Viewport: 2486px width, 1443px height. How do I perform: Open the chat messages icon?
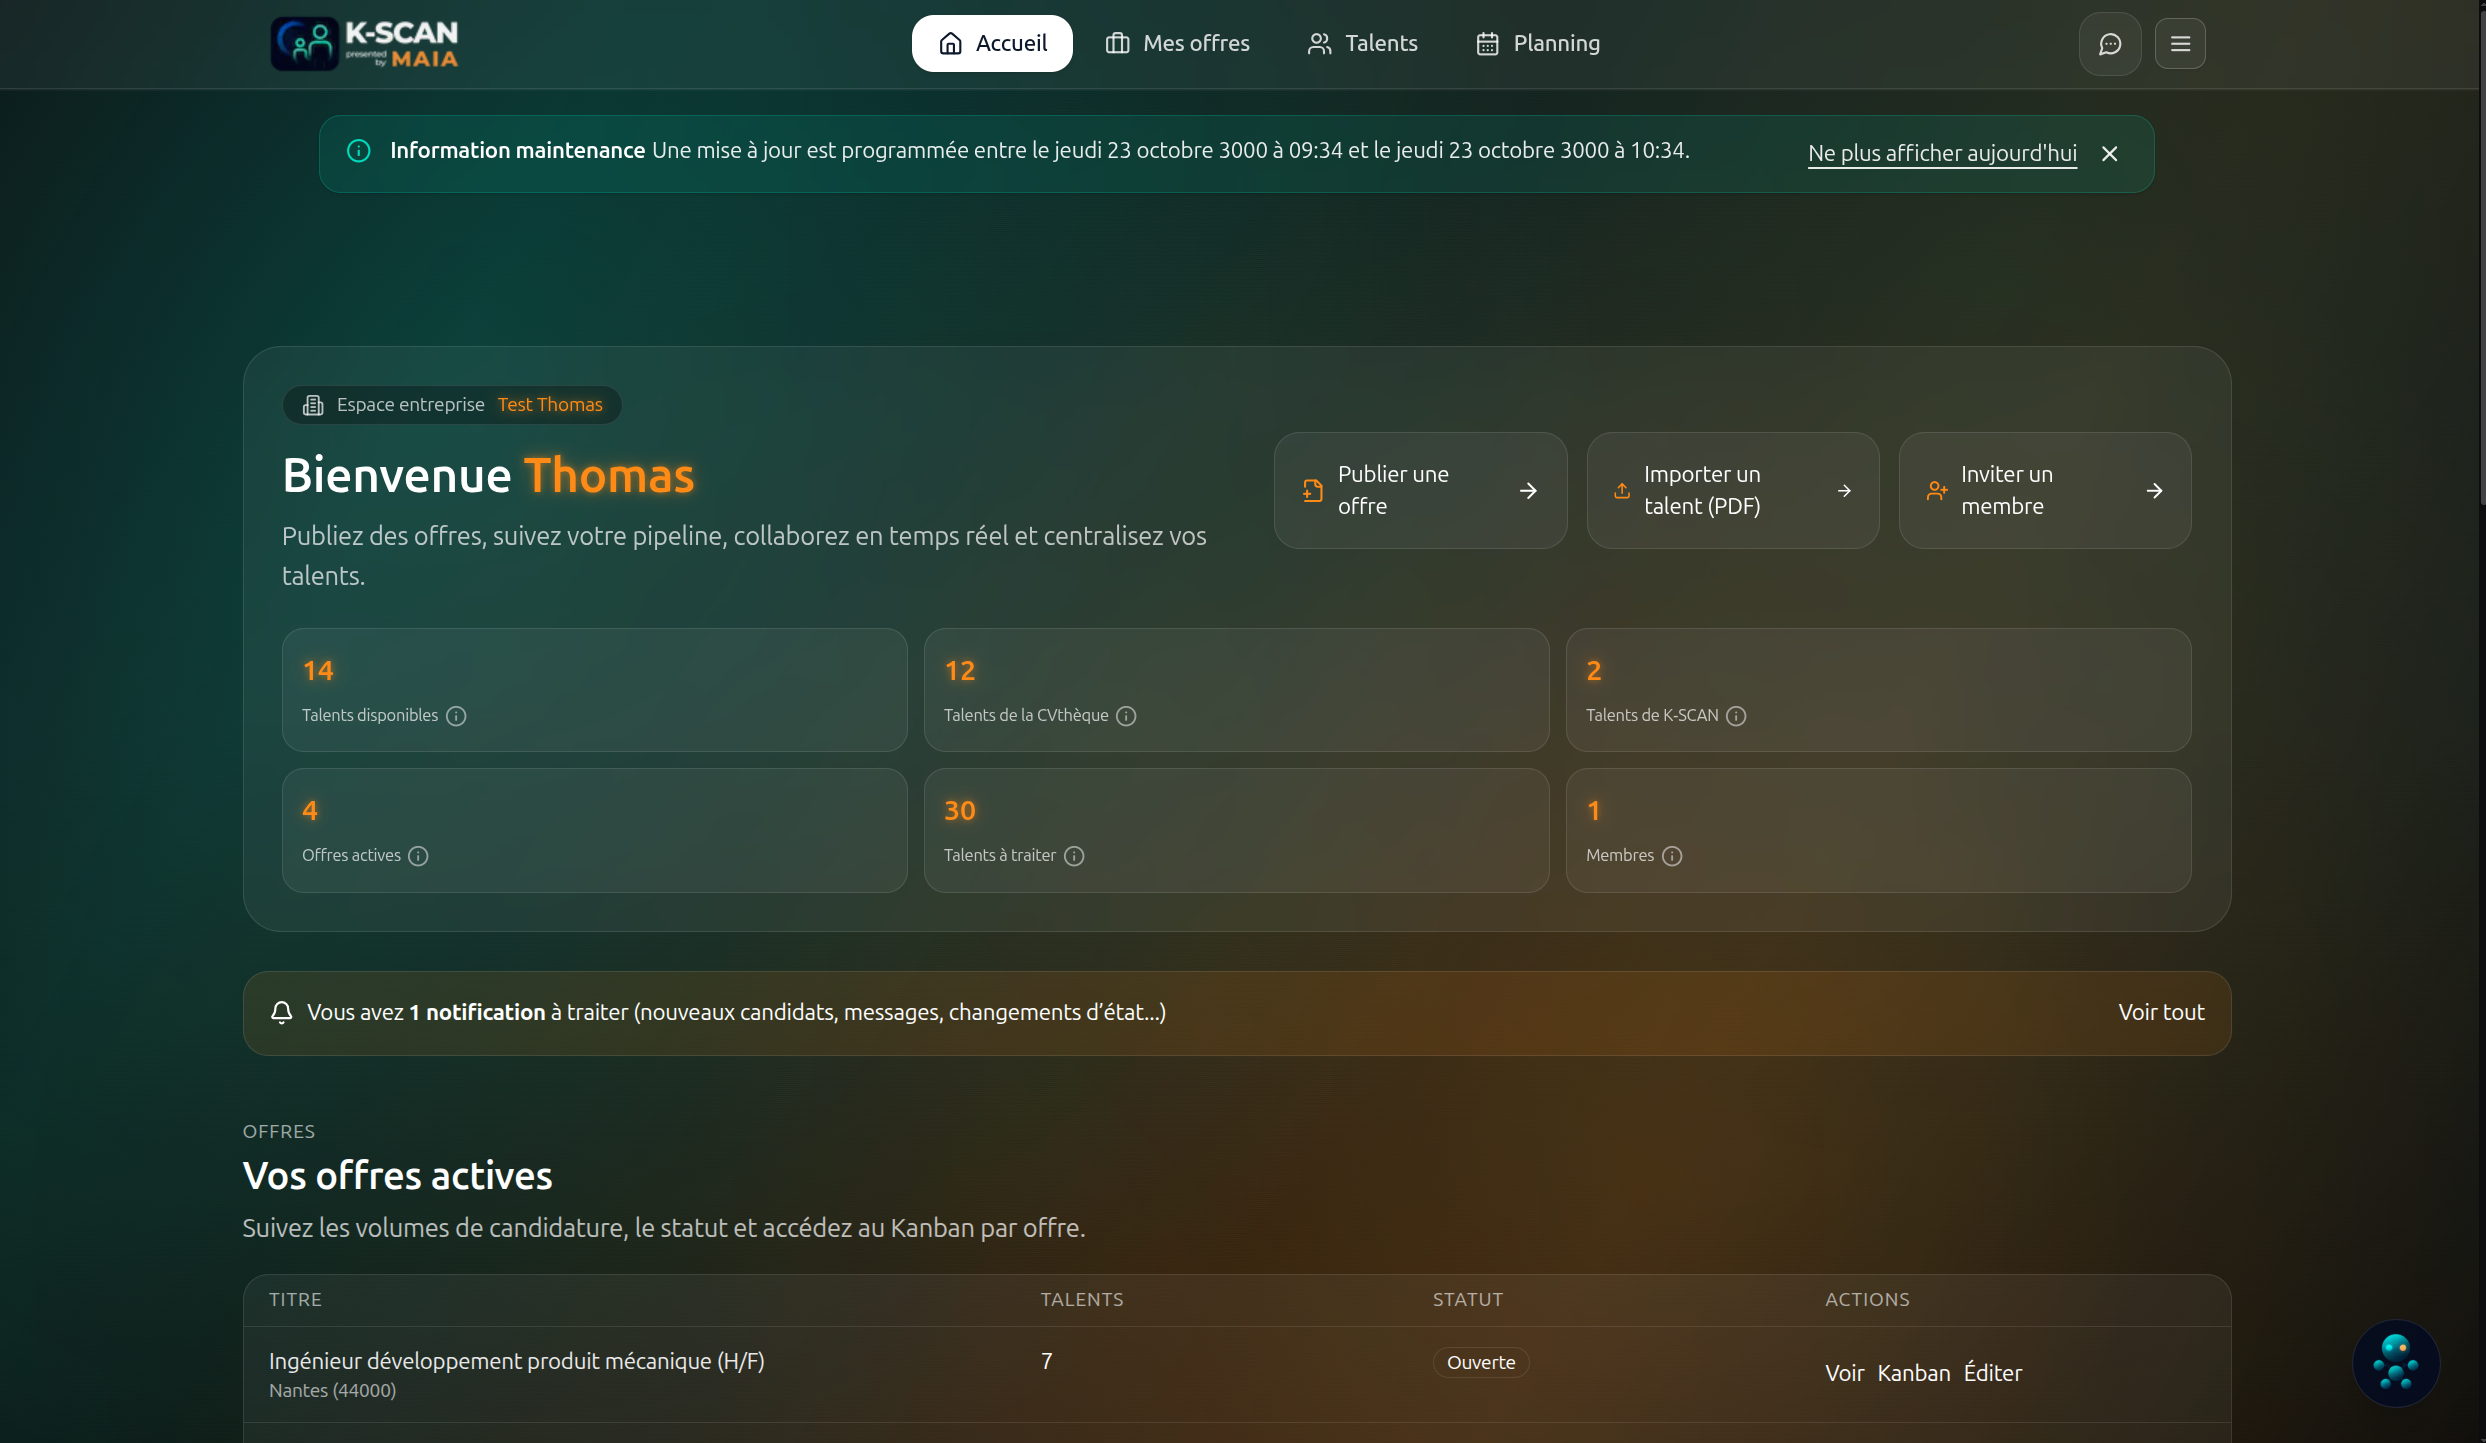click(2109, 44)
